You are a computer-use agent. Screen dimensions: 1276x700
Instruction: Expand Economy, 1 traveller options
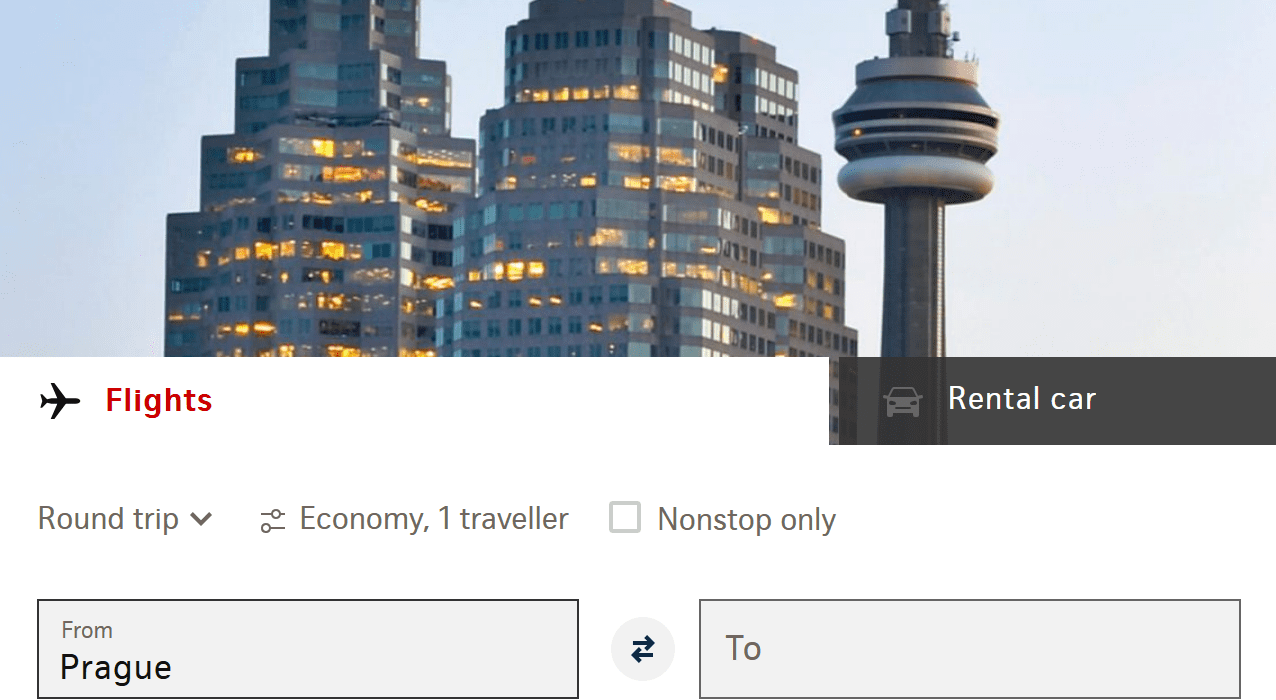(414, 519)
